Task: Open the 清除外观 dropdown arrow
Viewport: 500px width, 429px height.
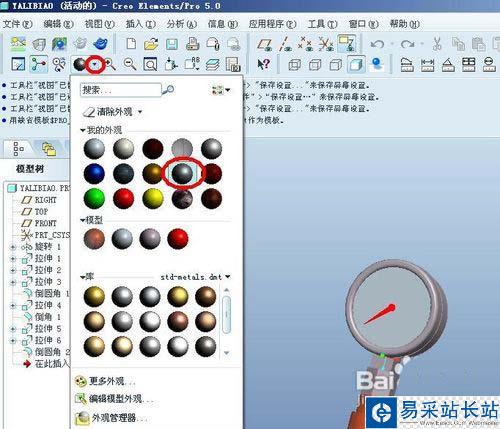Action: tap(140, 112)
